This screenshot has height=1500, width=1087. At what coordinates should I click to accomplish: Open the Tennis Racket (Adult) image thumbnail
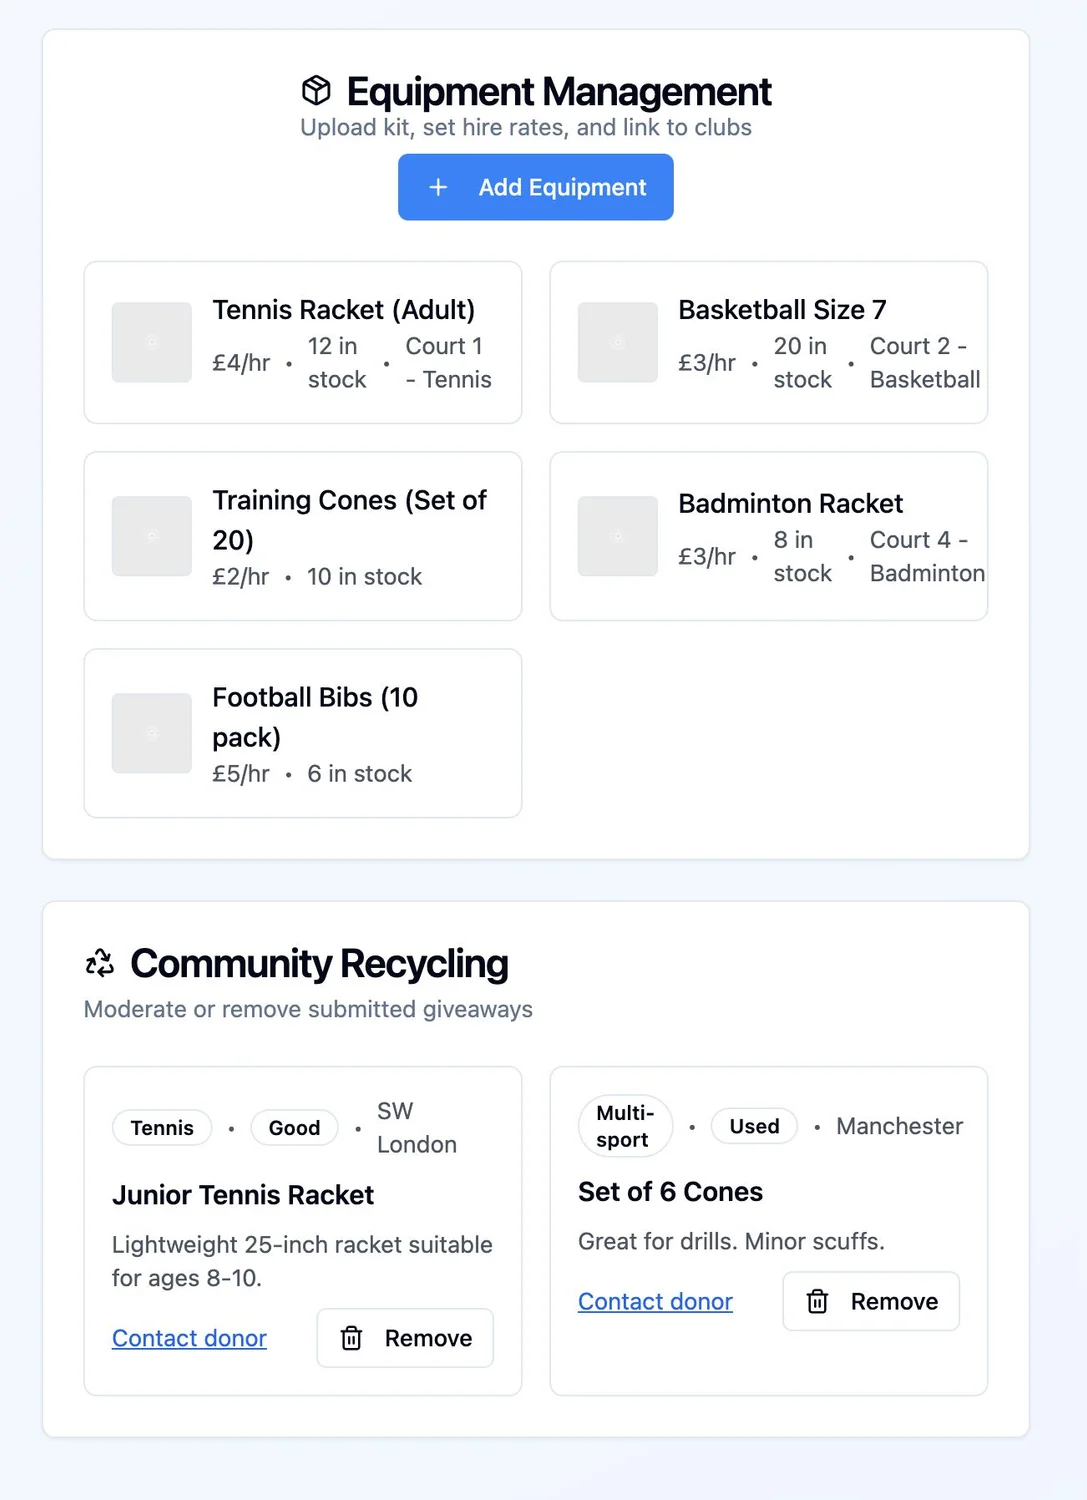click(x=152, y=342)
